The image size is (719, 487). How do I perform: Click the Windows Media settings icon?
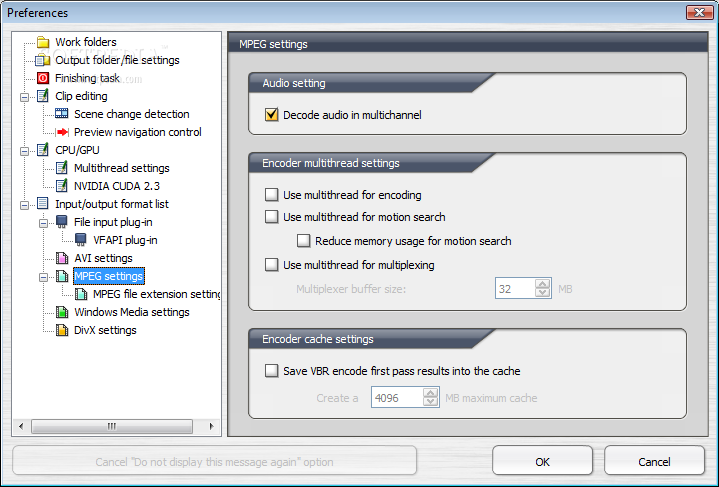61,312
